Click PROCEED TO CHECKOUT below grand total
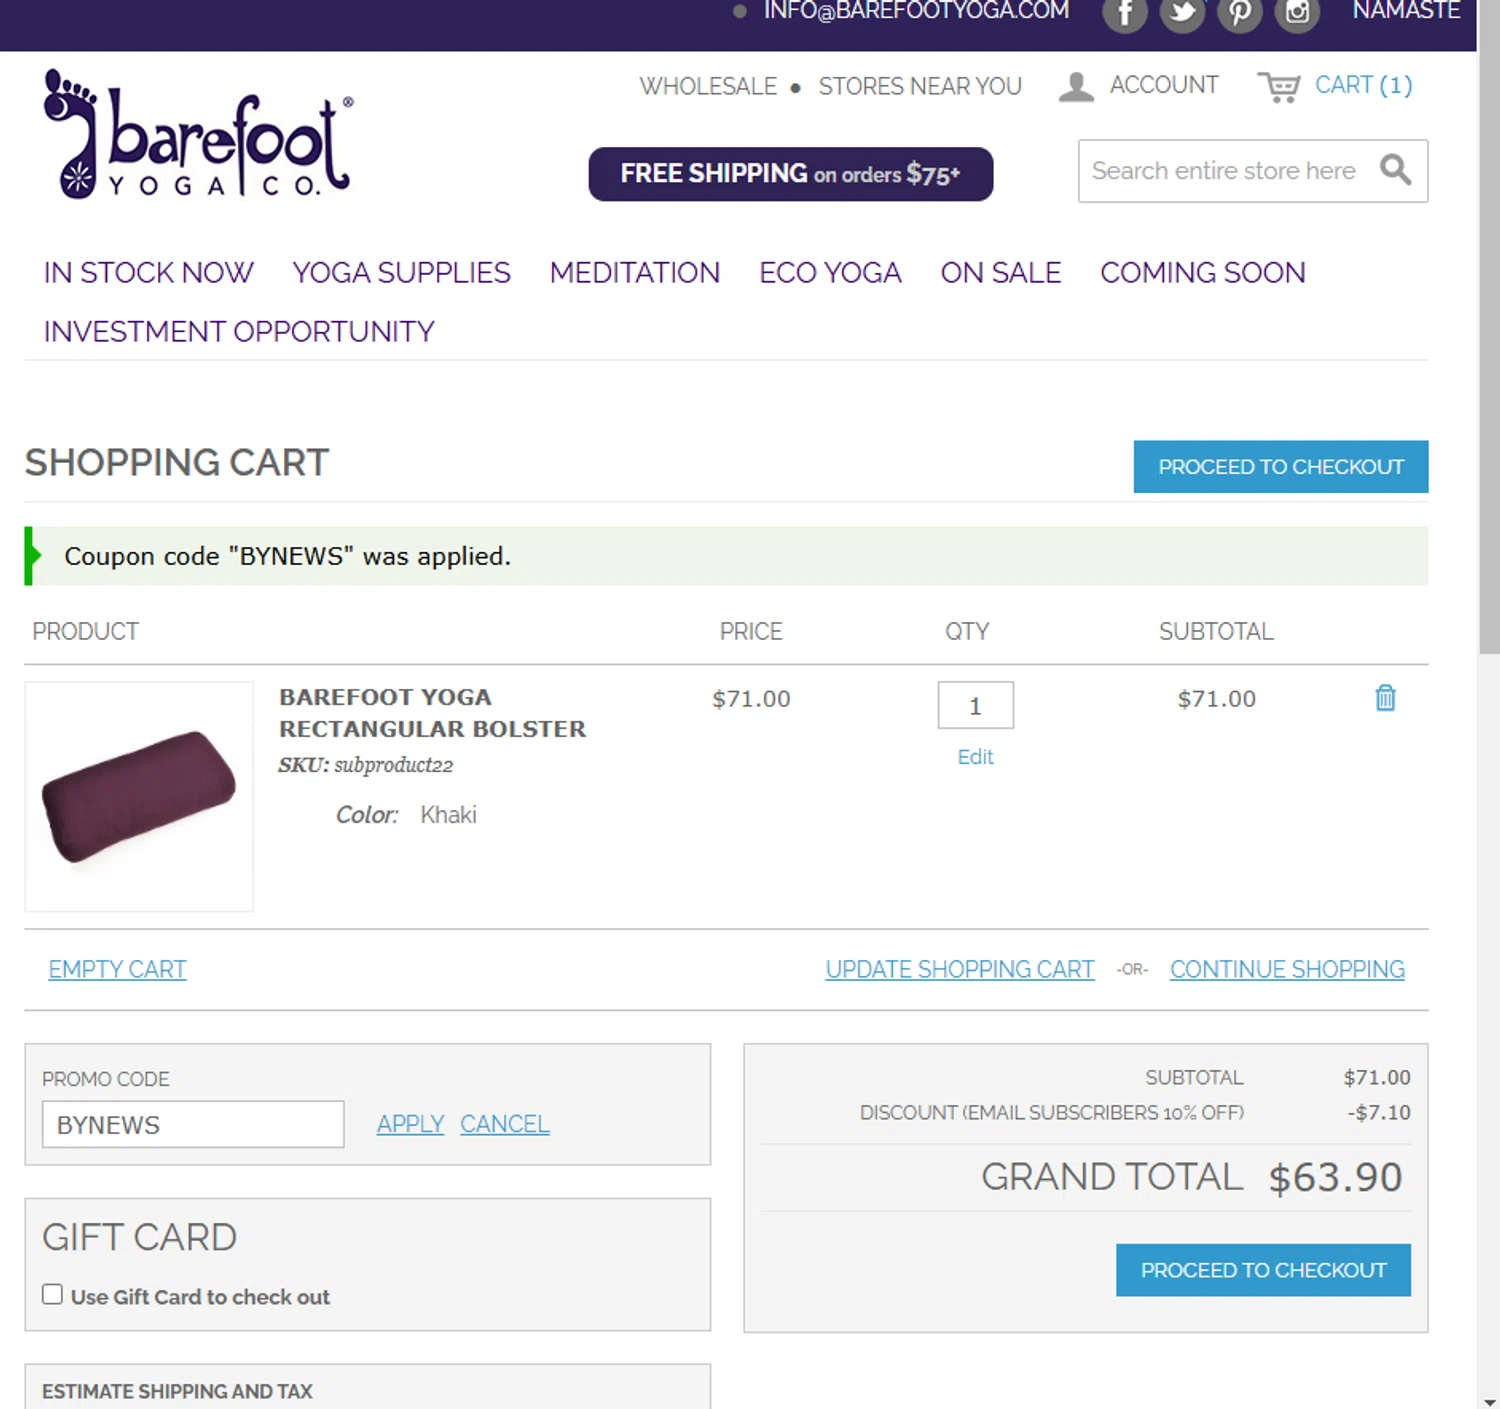The width and height of the screenshot is (1500, 1409). 1263,1270
